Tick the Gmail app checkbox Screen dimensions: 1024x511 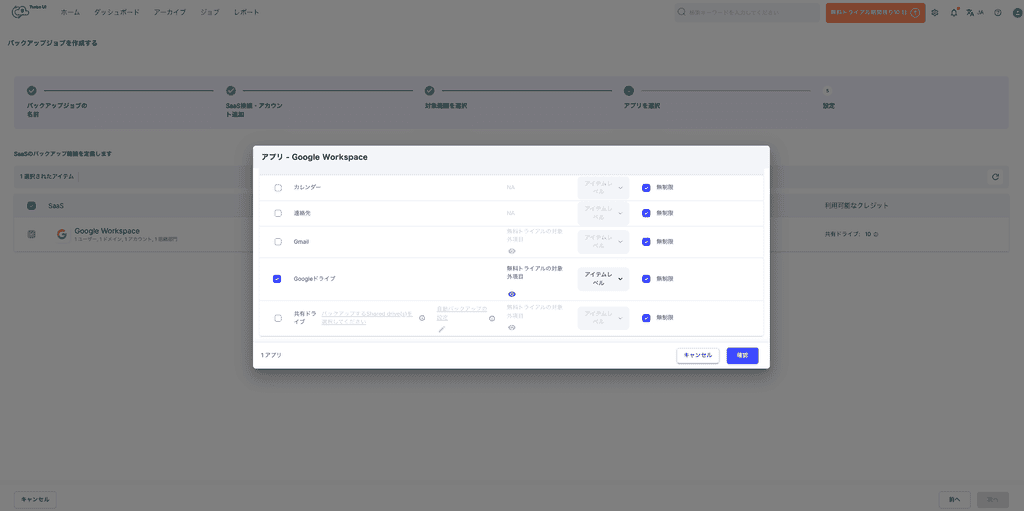pos(278,242)
